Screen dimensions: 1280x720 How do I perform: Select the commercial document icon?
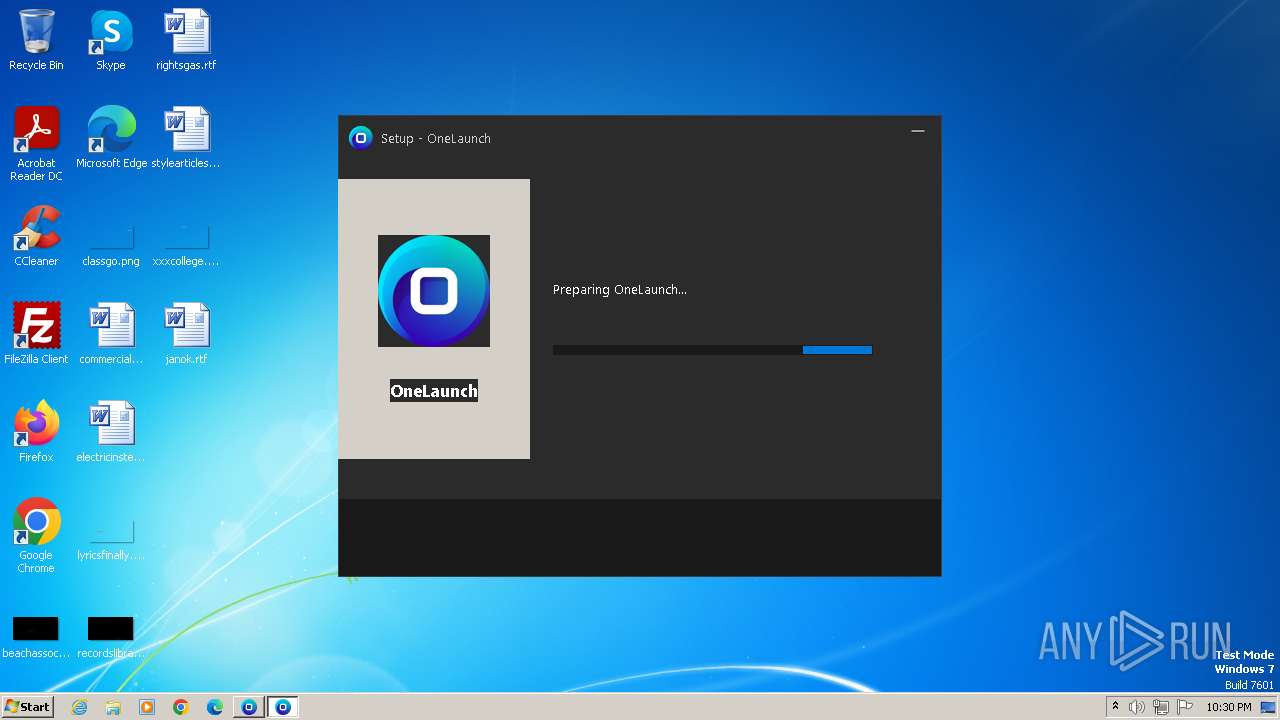pos(111,334)
